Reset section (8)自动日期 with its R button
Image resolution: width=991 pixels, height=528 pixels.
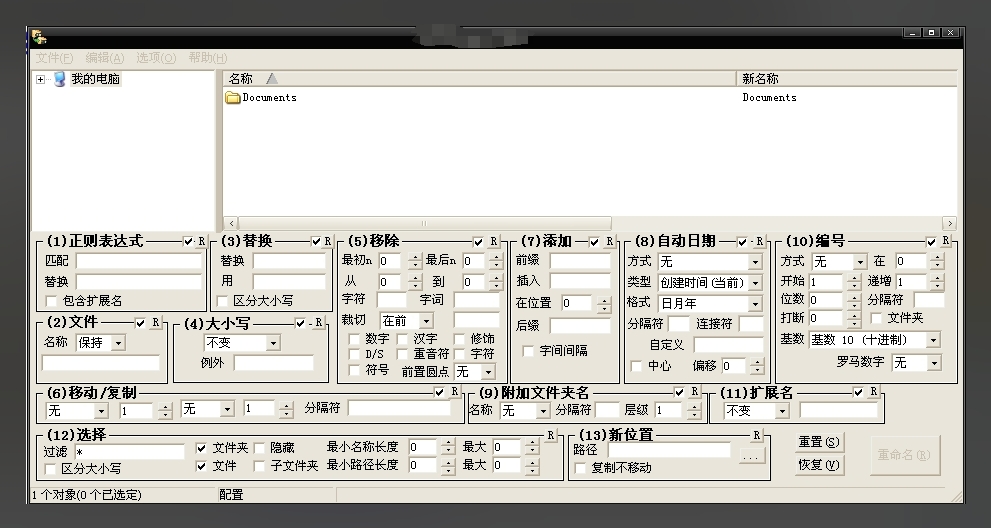coord(759,241)
